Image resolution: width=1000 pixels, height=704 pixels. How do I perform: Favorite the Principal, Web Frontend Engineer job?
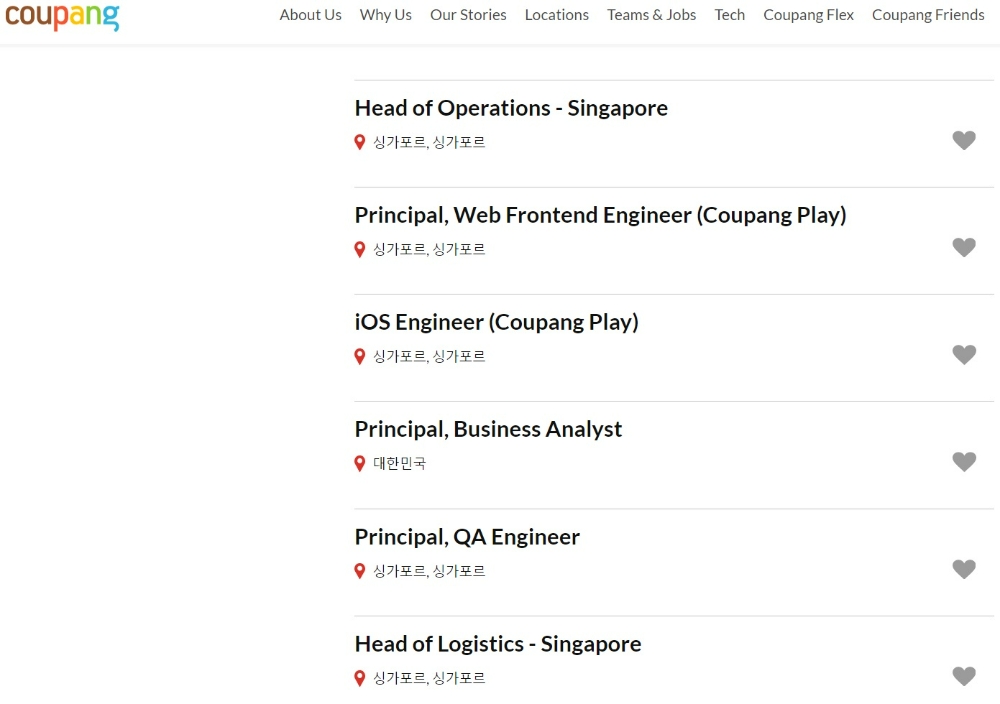click(x=963, y=248)
